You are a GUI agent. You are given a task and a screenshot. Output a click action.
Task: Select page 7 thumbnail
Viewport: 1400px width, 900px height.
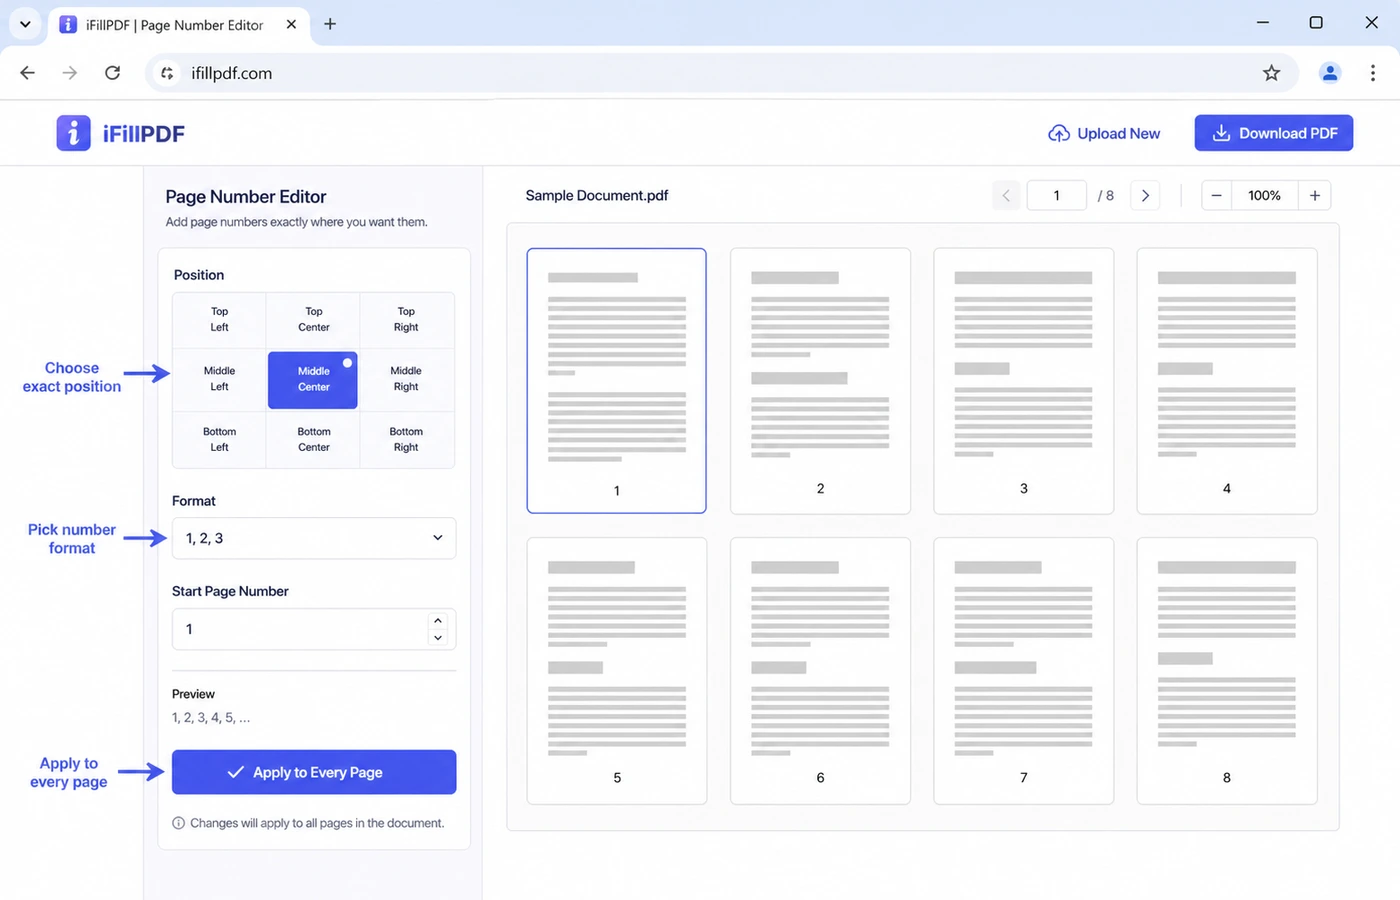tap(1023, 671)
